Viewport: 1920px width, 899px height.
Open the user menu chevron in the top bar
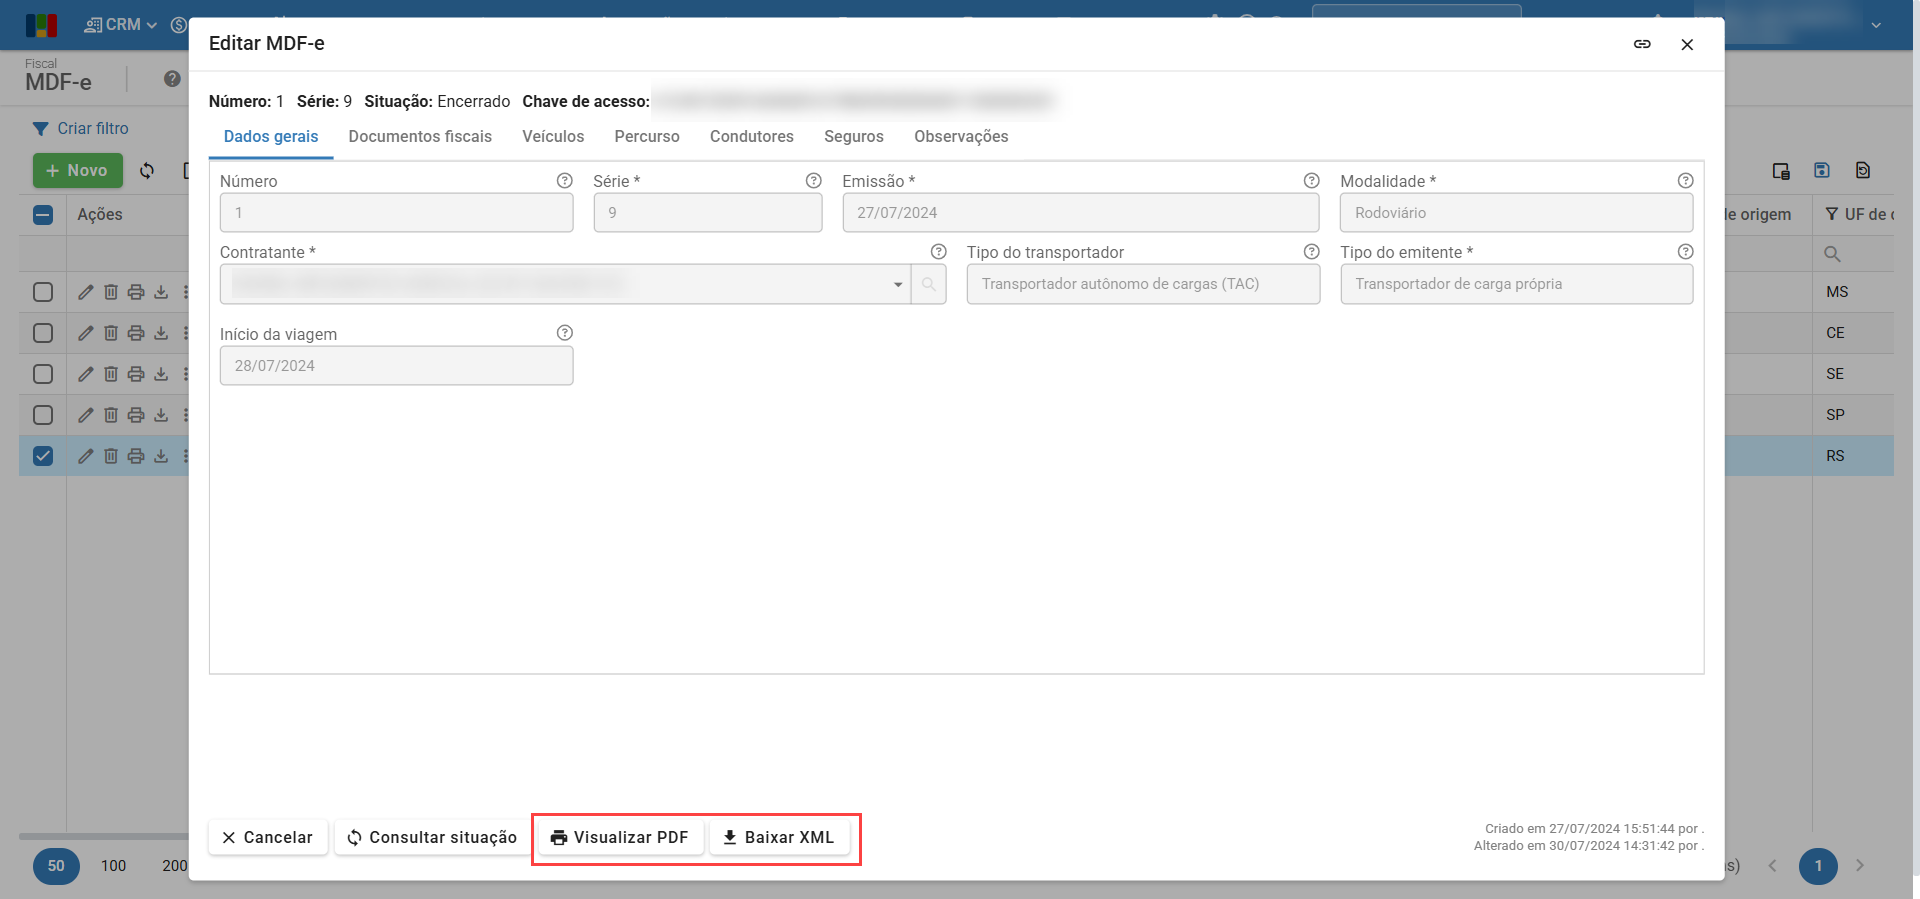[1876, 25]
